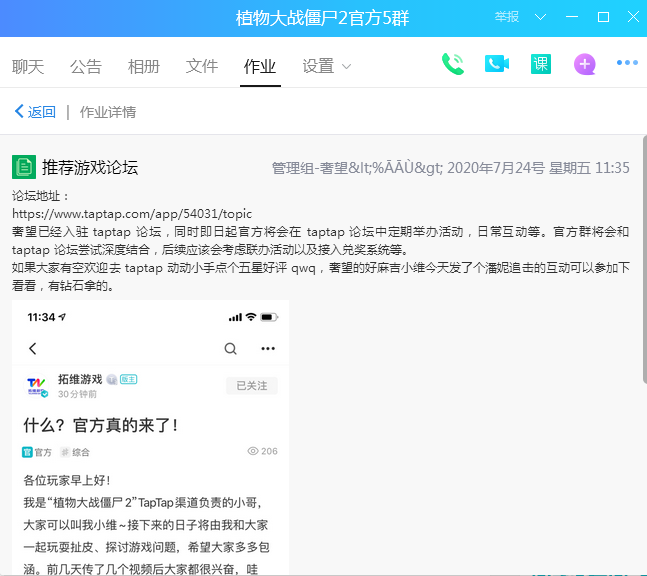
Task: Start a group voice call
Action: click(453, 64)
